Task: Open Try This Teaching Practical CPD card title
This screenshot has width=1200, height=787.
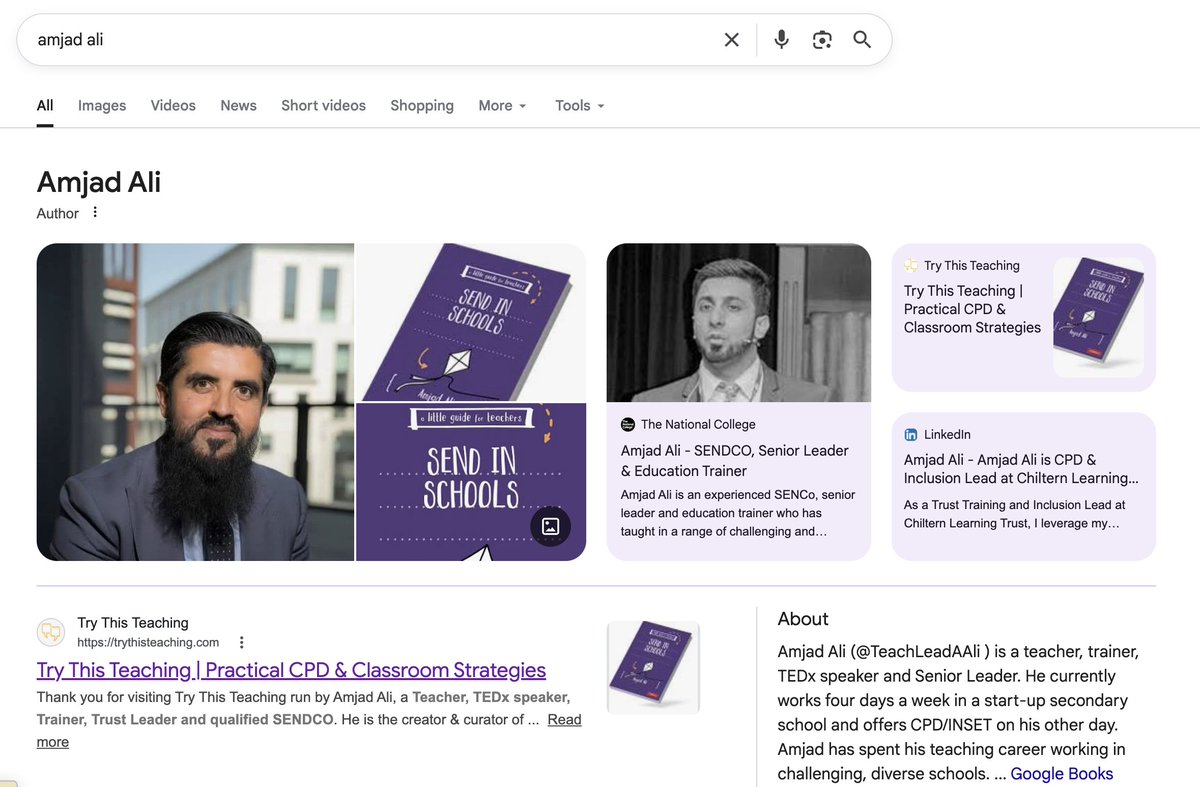Action: tap(972, 309)
